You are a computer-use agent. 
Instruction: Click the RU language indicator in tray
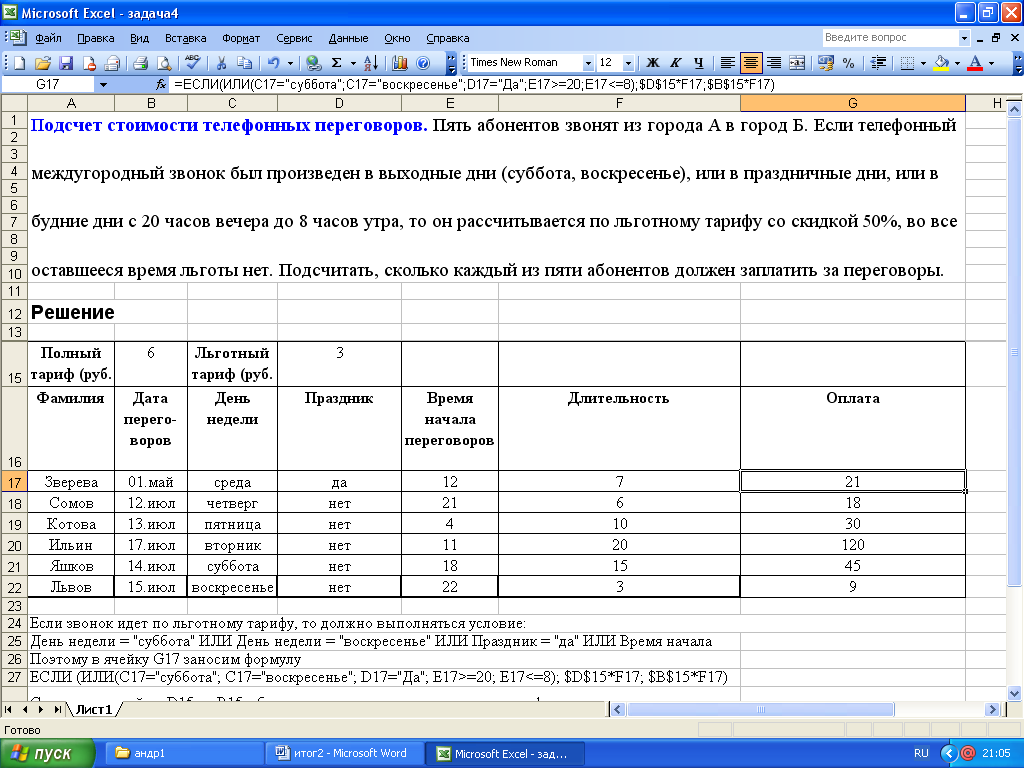tap(921, 753)
